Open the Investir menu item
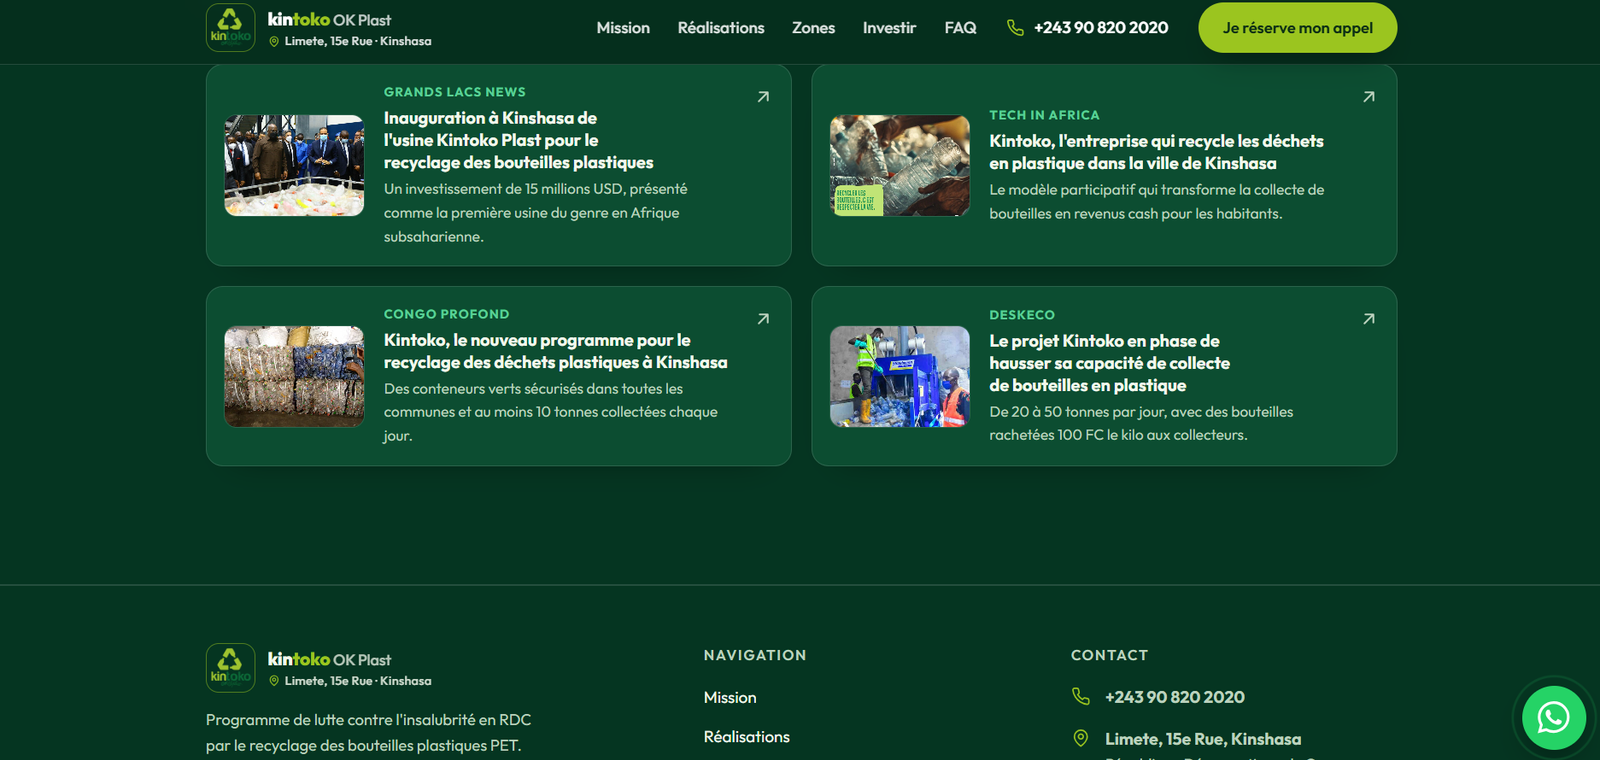Viewport: 1600px width, 760px height. coord(889,28)
